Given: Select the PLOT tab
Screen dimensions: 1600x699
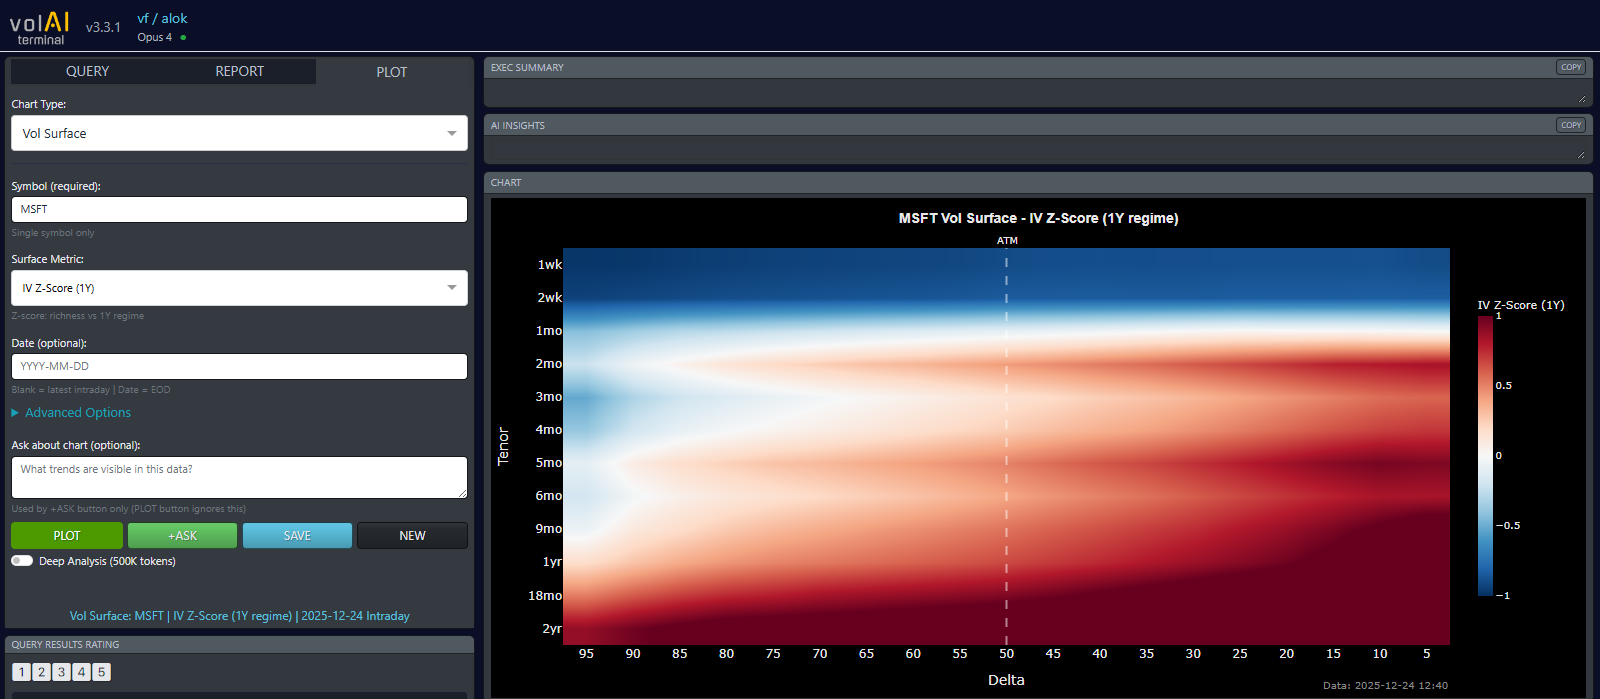Looking at the screenshot, I should [x=392, y=72].
